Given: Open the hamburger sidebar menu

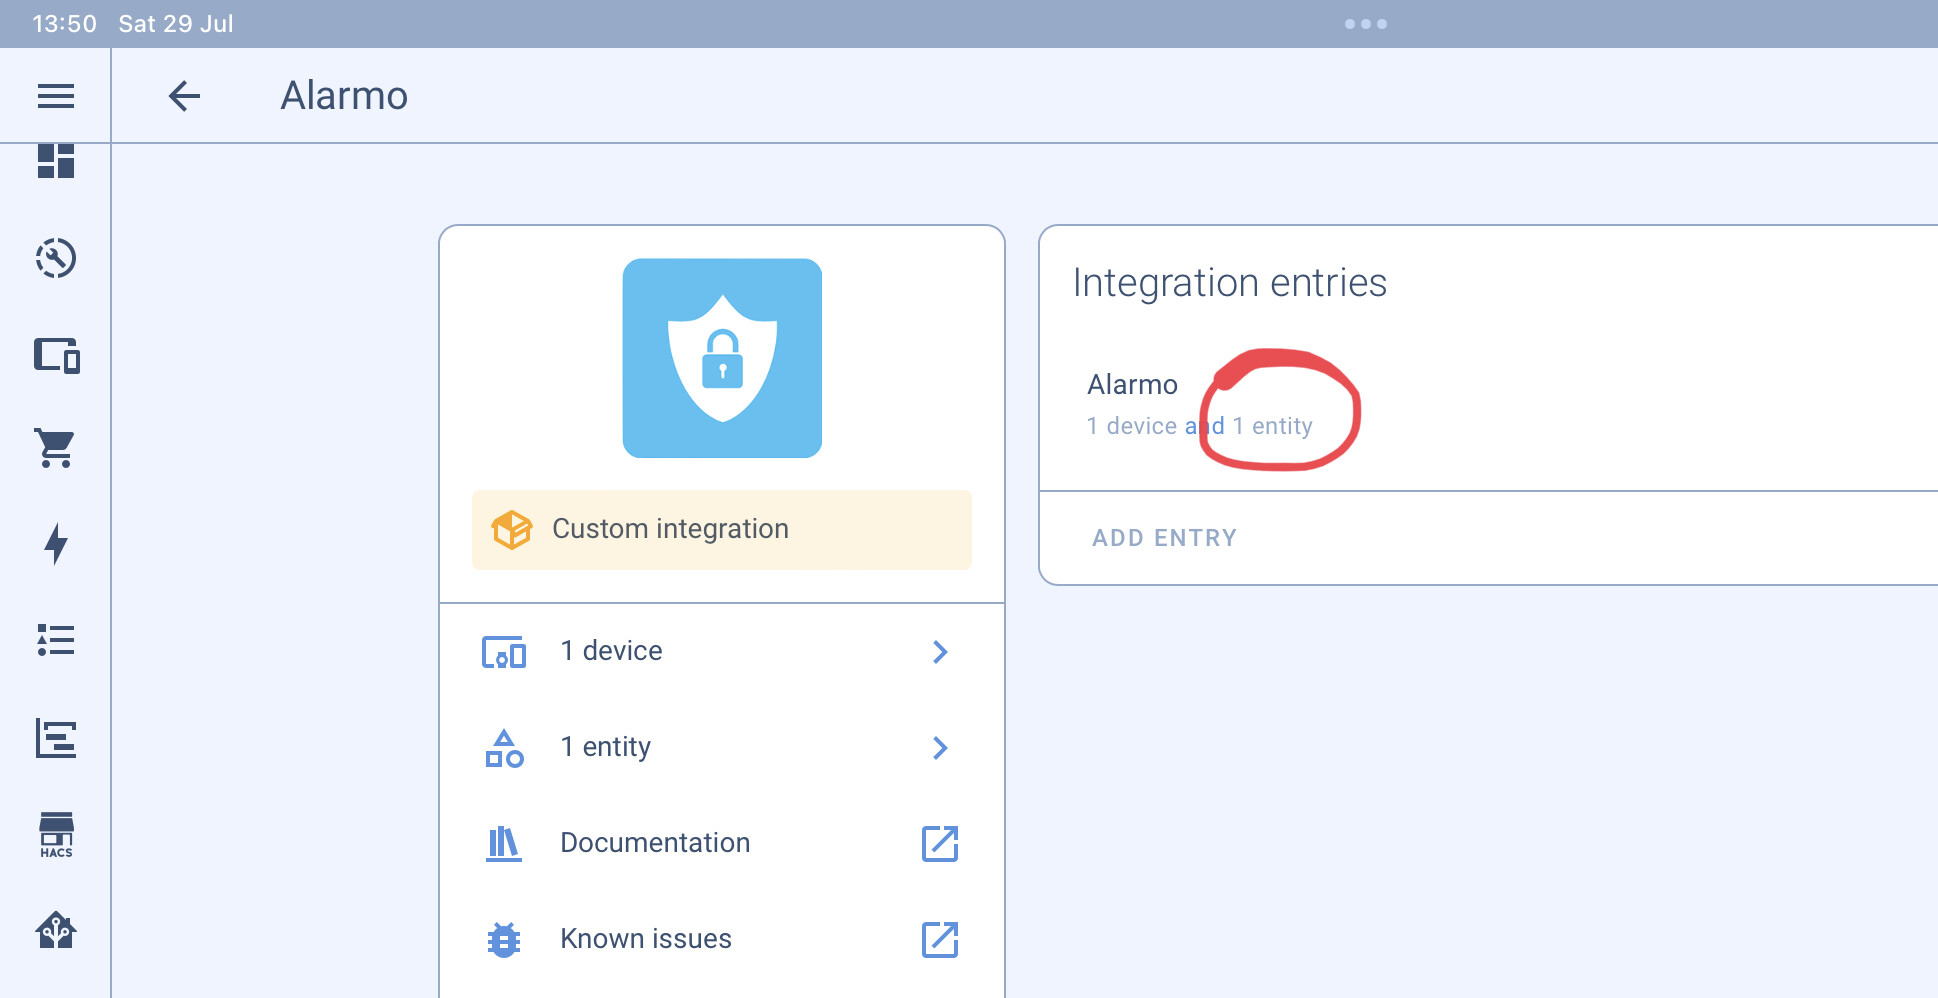Looking at the screenshot, I should click(x=56, y=96).
